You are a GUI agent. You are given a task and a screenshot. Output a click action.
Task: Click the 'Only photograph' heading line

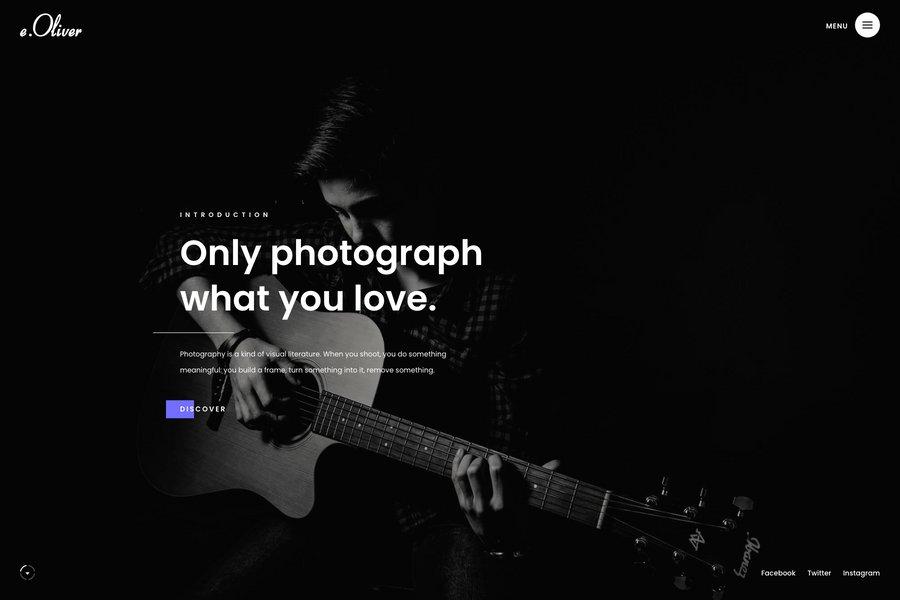(x=331, y=253)
